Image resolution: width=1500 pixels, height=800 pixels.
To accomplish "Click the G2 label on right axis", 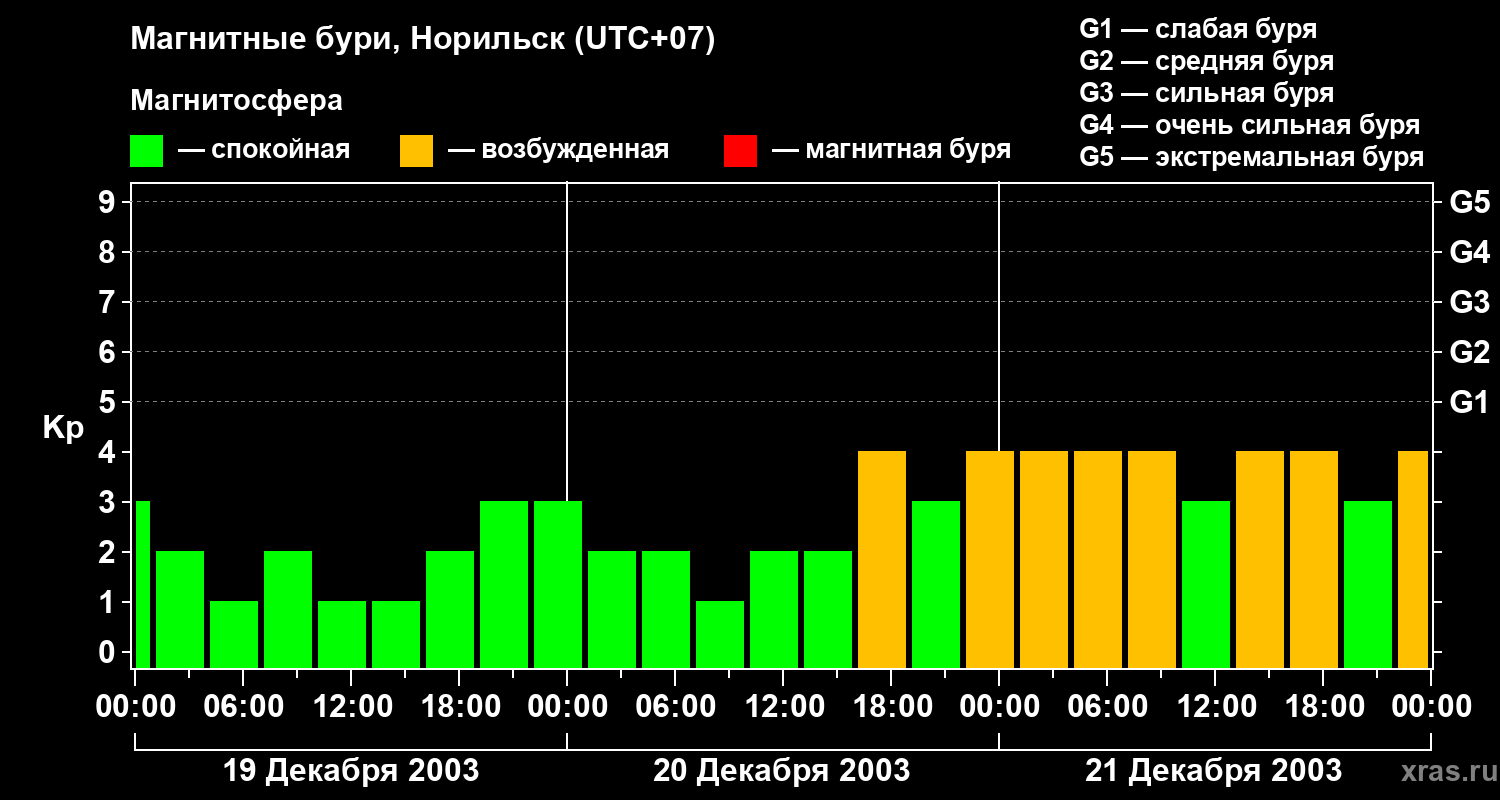I will (1469, 352).
